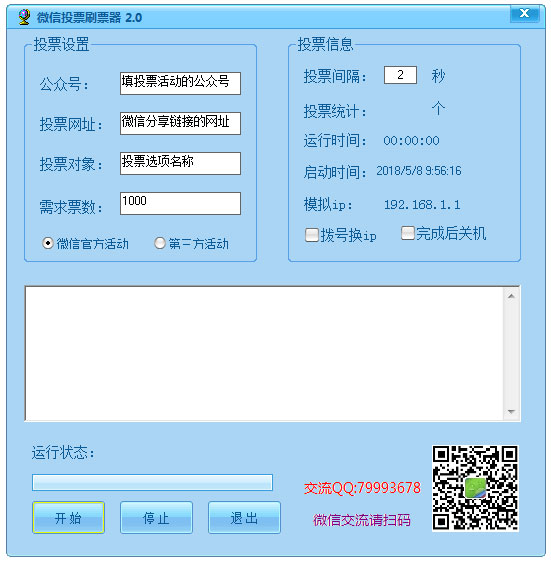Click the 开始 button
The width and height of the screenshot is (551, 563).
click(68, 517)
